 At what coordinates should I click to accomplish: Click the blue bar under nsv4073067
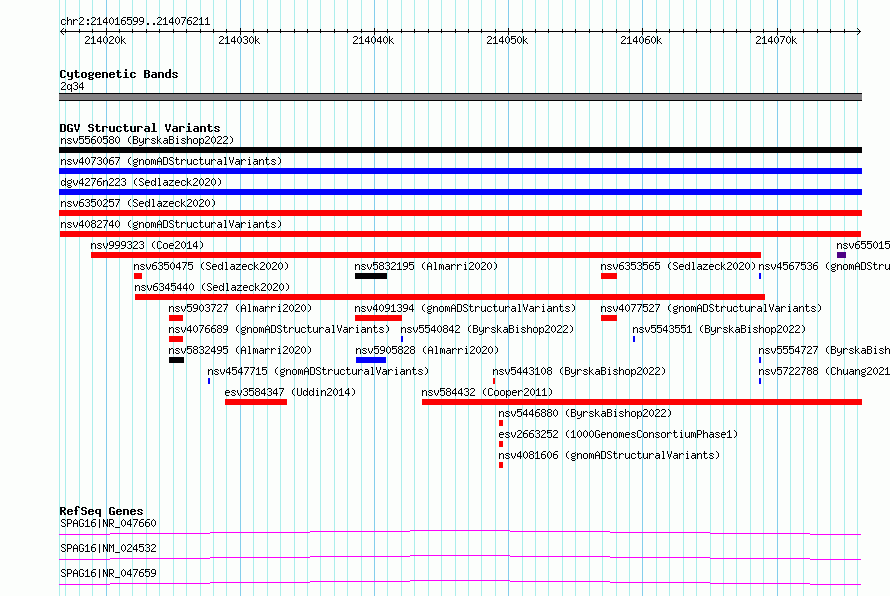click(x=460, y=171)
